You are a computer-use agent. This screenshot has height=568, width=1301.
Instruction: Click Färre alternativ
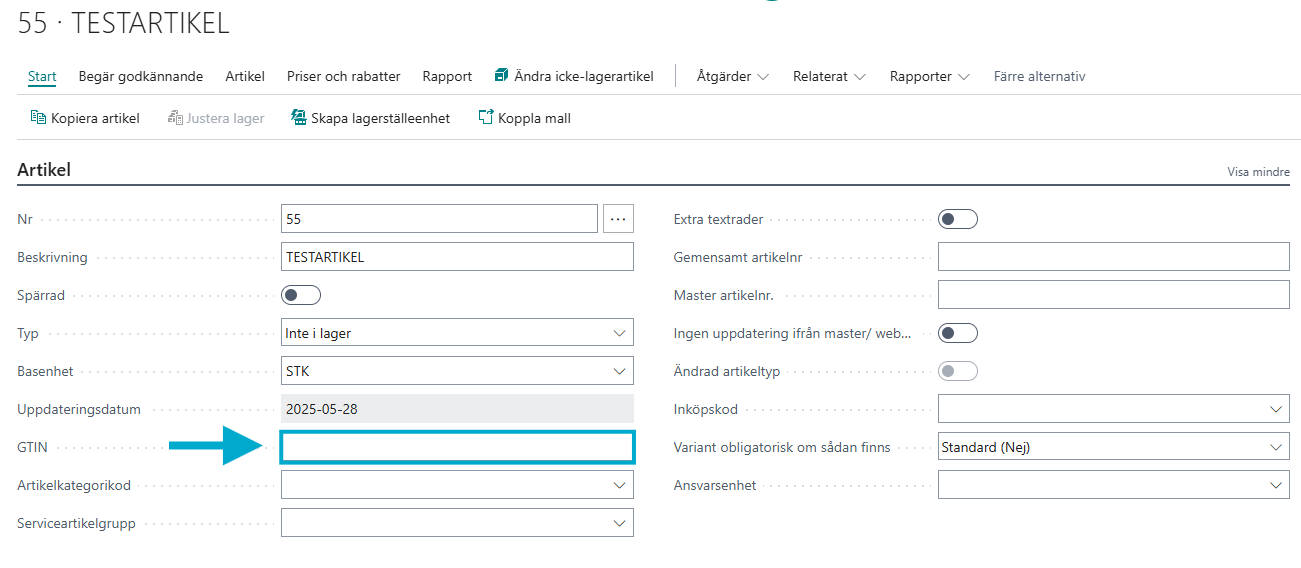click(1039, 76)
